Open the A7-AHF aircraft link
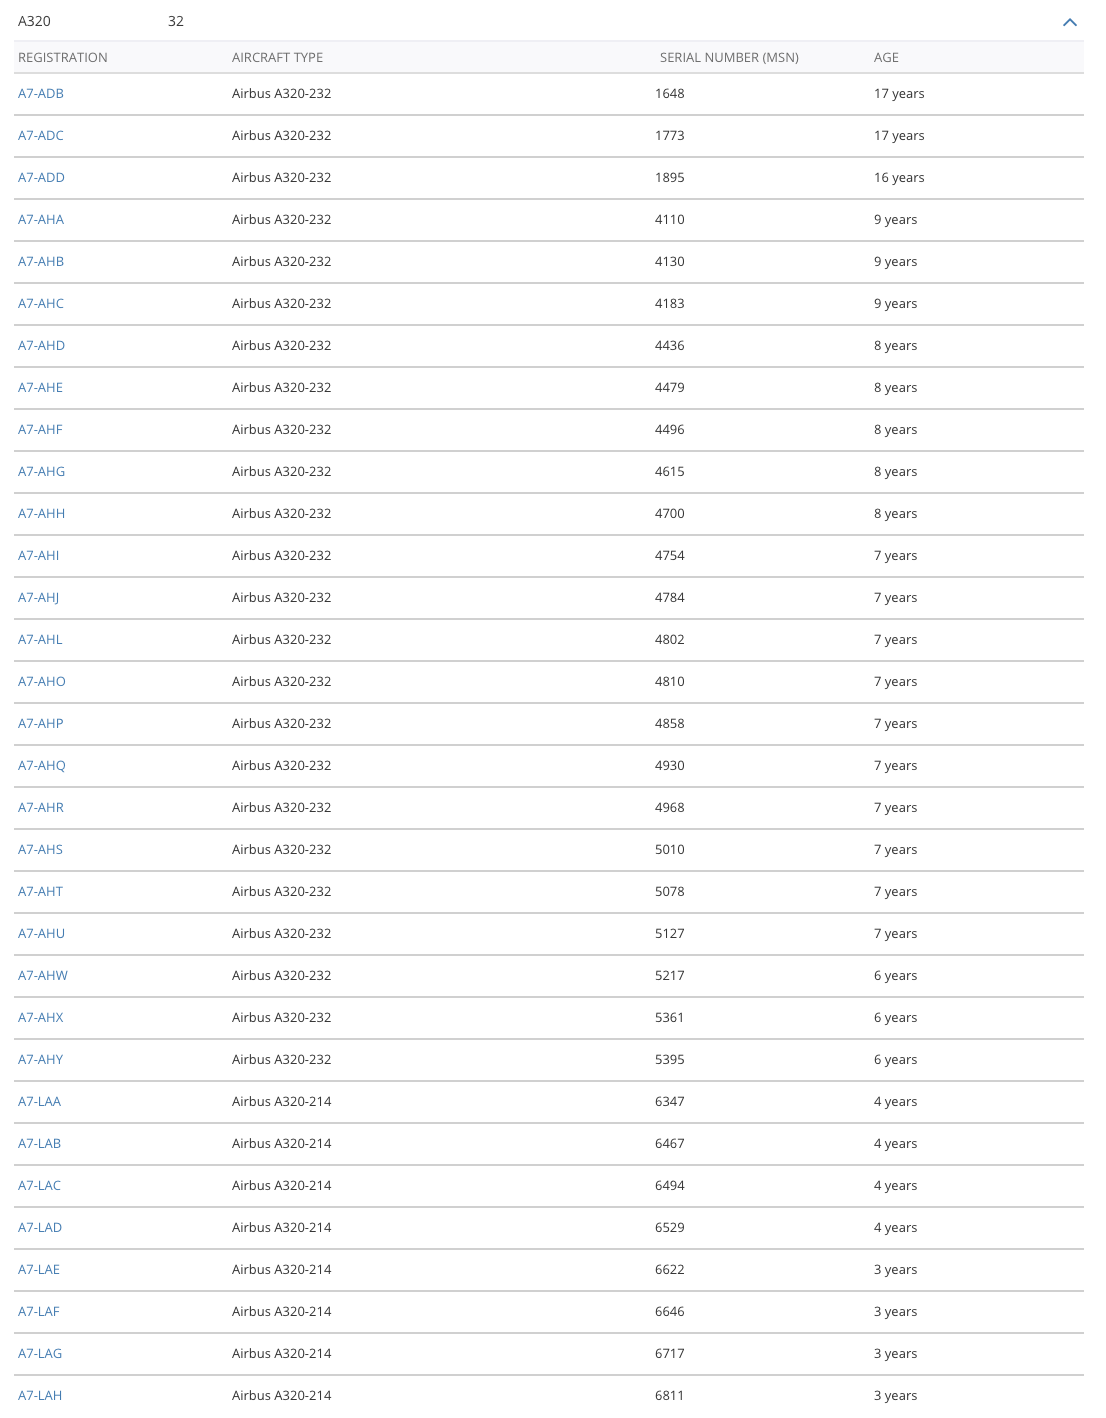 pyautogui.click(x=40, y=430)
